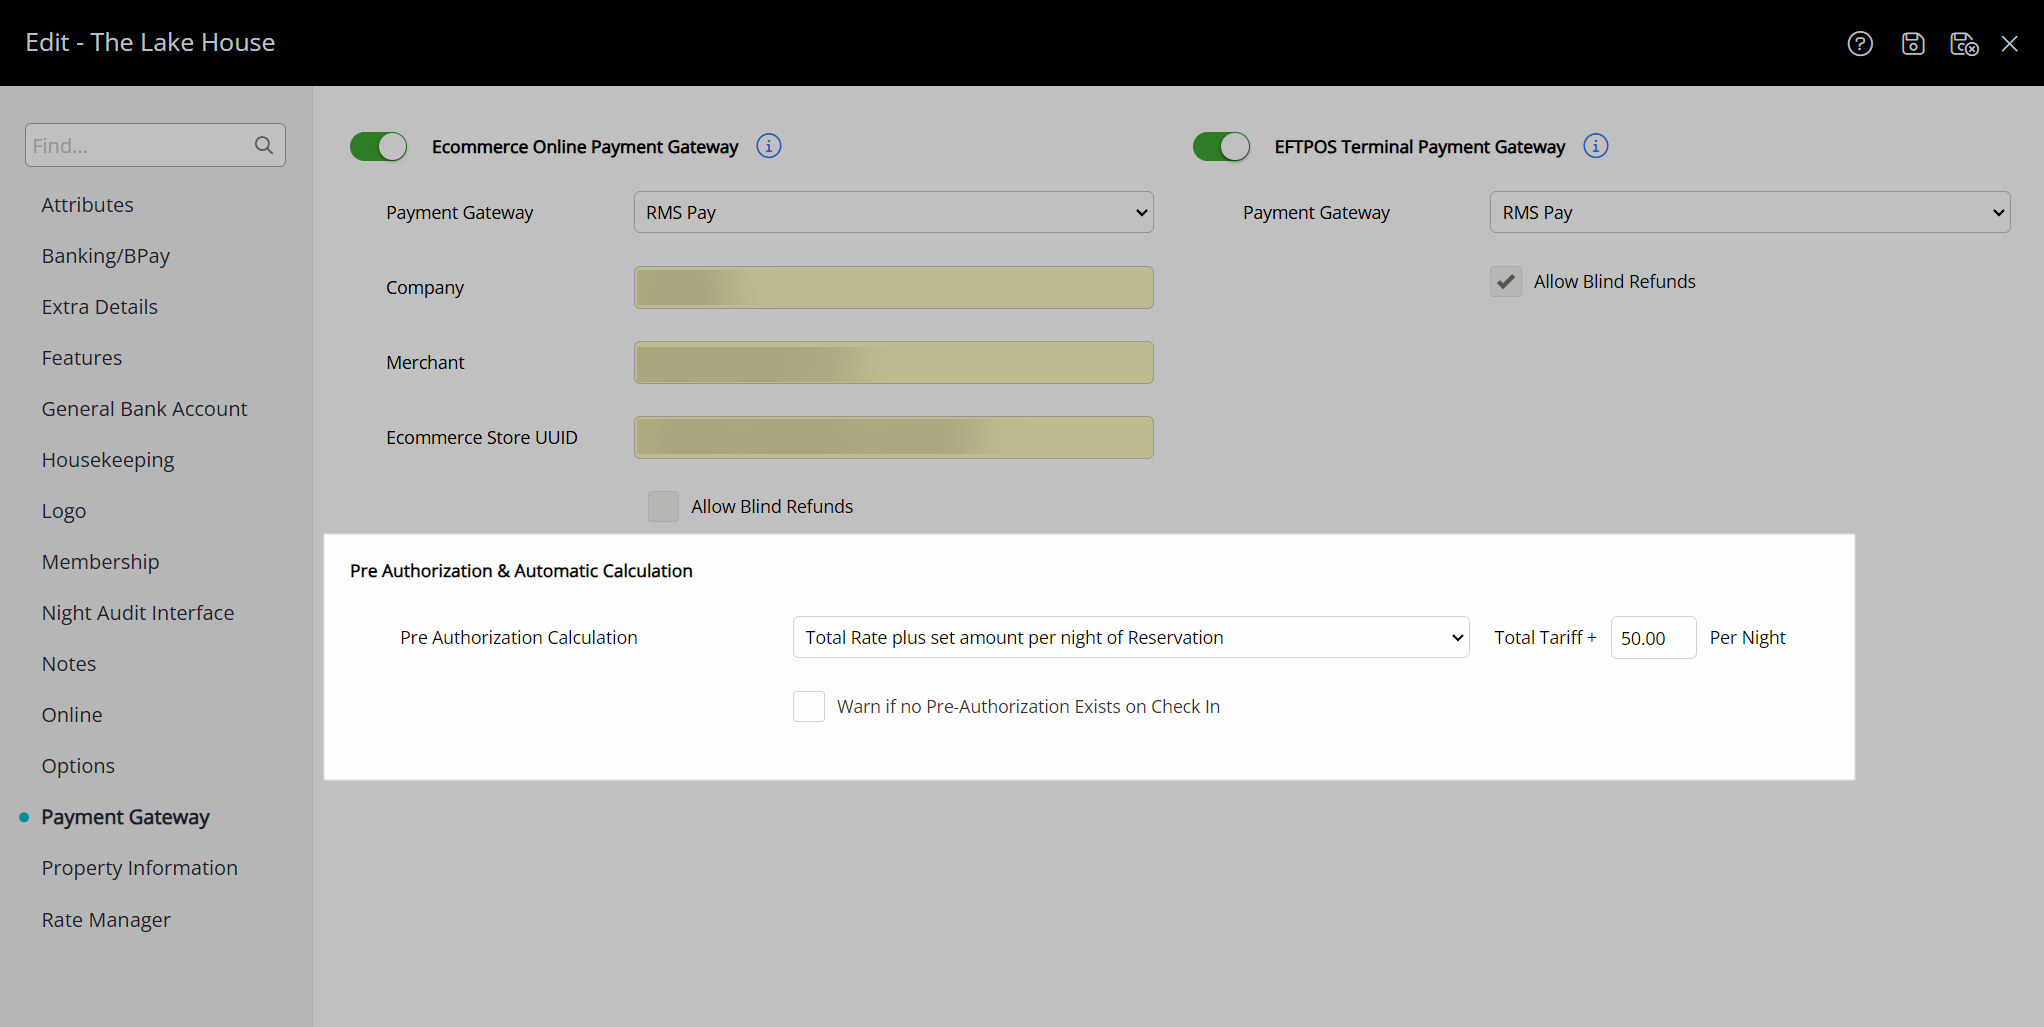Toggle Ecommerce Online Payment Gateway switch
The height and width of the screenshot is (1027, 2044).
pyautogui.click(x=378, y=146)
